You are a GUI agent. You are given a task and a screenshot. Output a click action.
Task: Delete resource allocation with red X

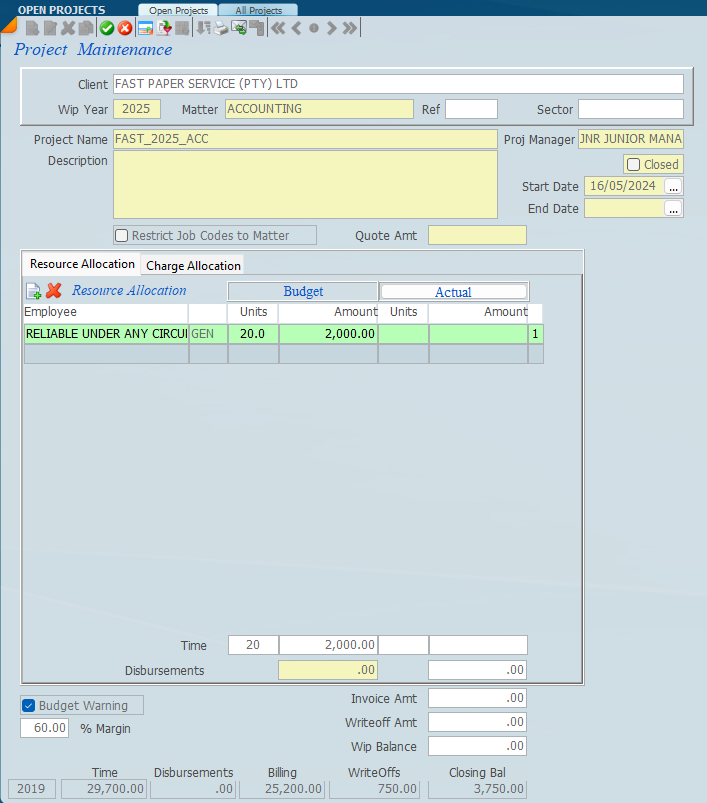54,291
